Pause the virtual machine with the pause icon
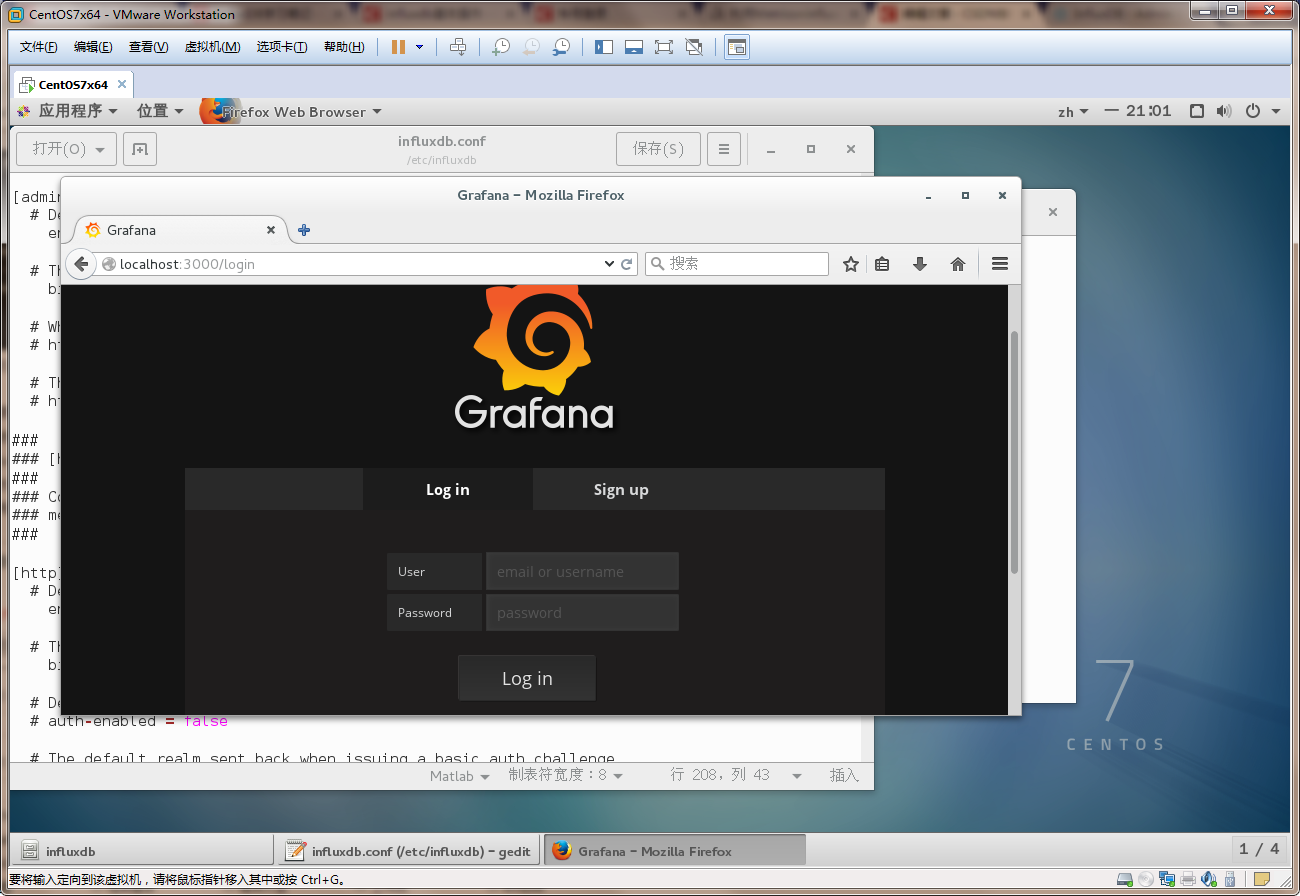The image size is (1300, 896). click(x=398, y=47)
